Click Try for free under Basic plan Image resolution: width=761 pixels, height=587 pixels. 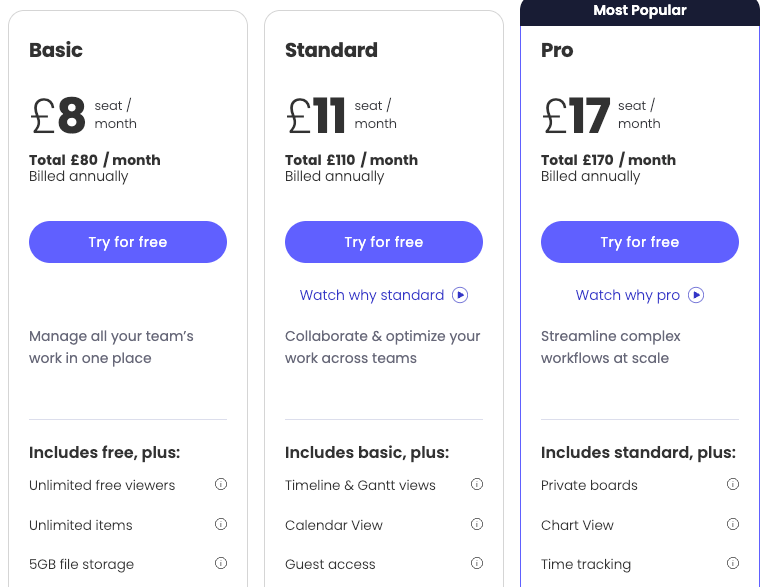[x=128, y=242]
